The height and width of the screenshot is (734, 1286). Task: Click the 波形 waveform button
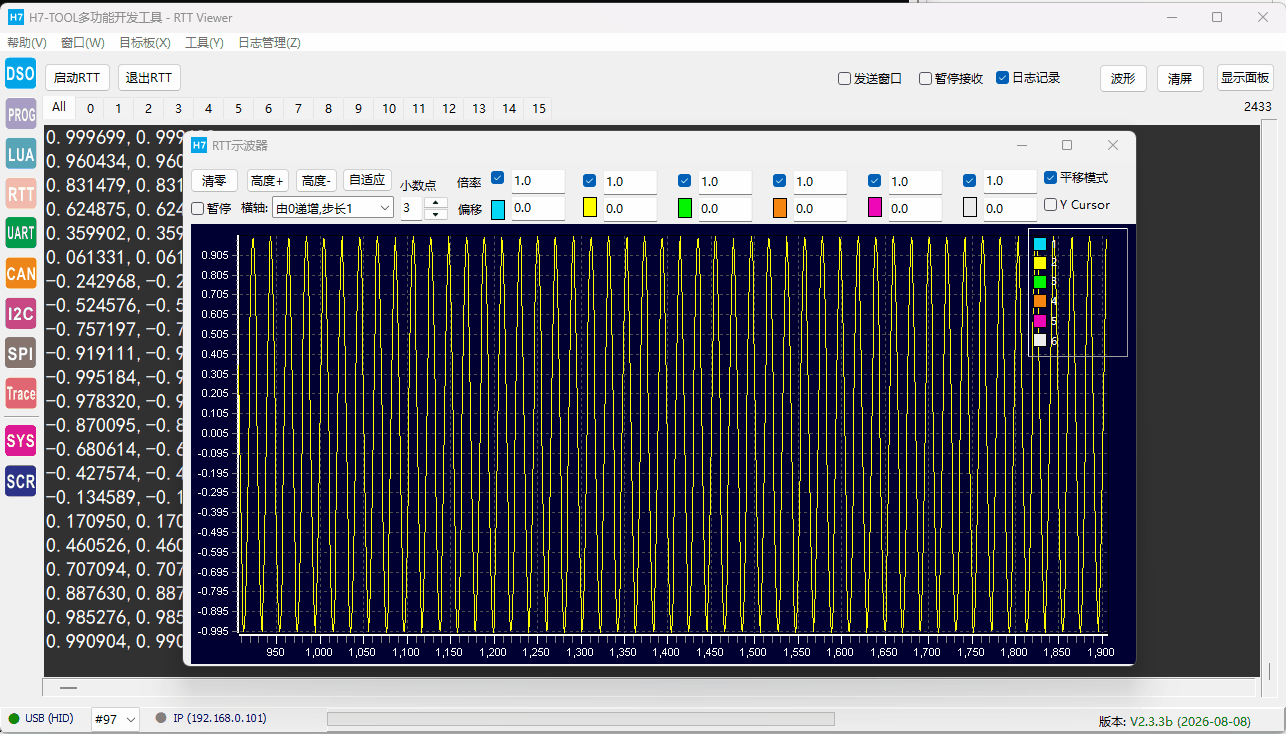click(x=1123, y=78)
